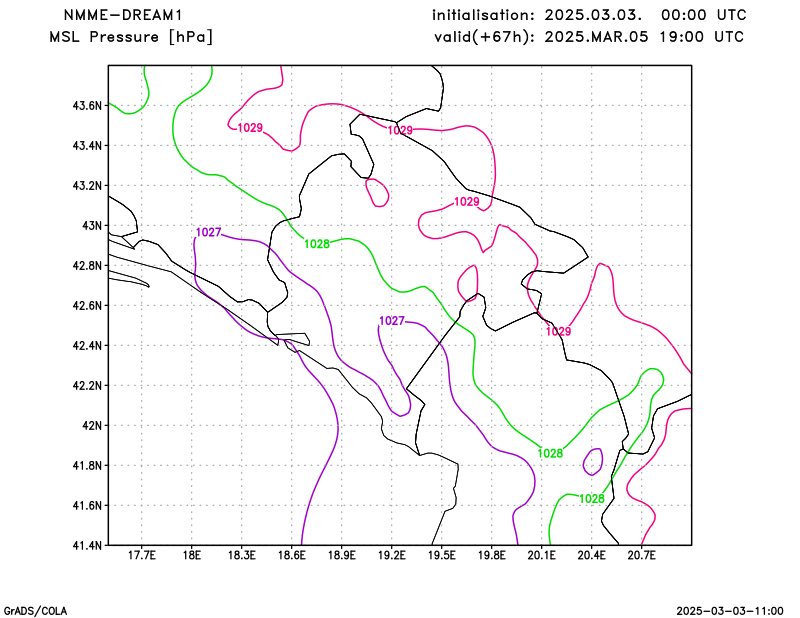Viewport: 800px width, 618px height.
Task: Click the 42.8N latitude axis label
Action: tap(87, 265)
